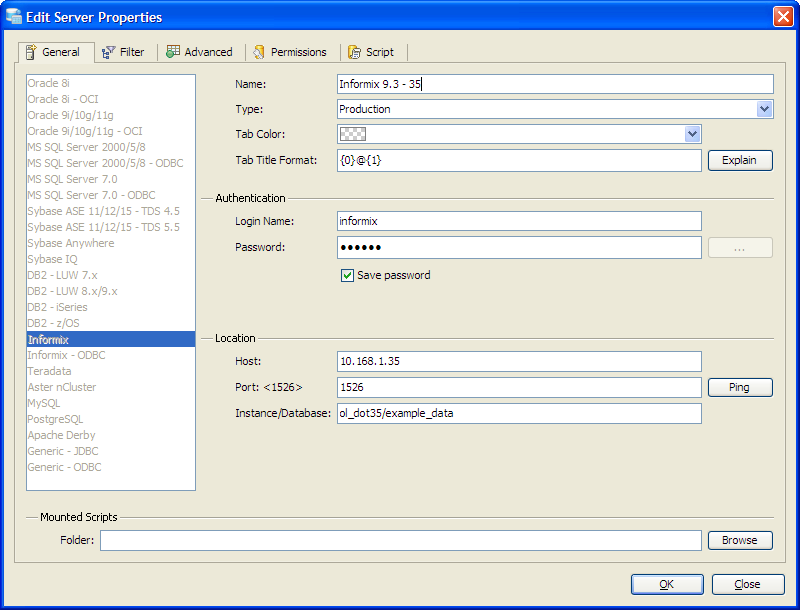Click the Permissions tab icon
Viewport: 800px width, 610px height.
click(259, 52)
